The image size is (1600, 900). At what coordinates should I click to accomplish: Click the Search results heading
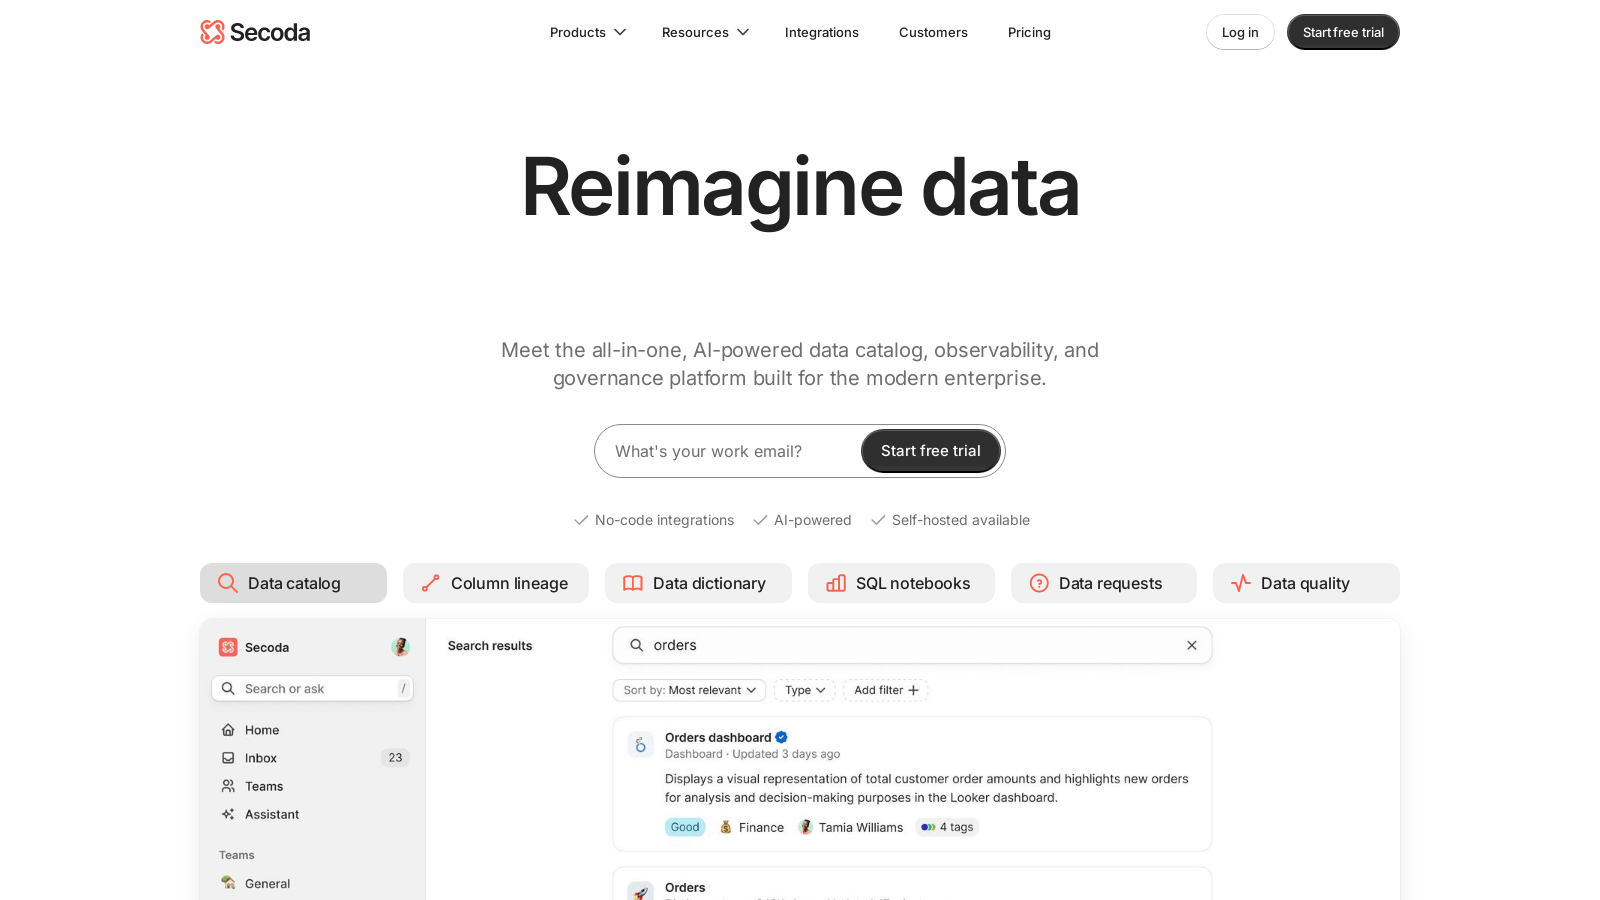(x=490, y=646)
